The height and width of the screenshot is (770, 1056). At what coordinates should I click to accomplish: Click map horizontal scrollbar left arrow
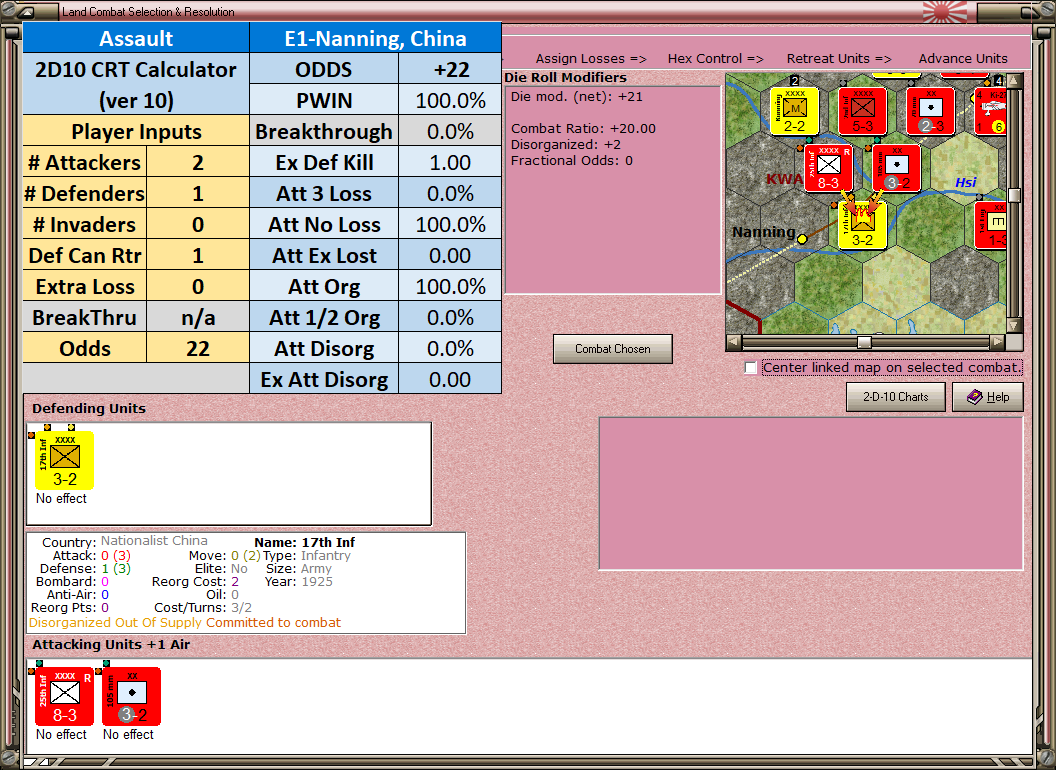point(734,342)
